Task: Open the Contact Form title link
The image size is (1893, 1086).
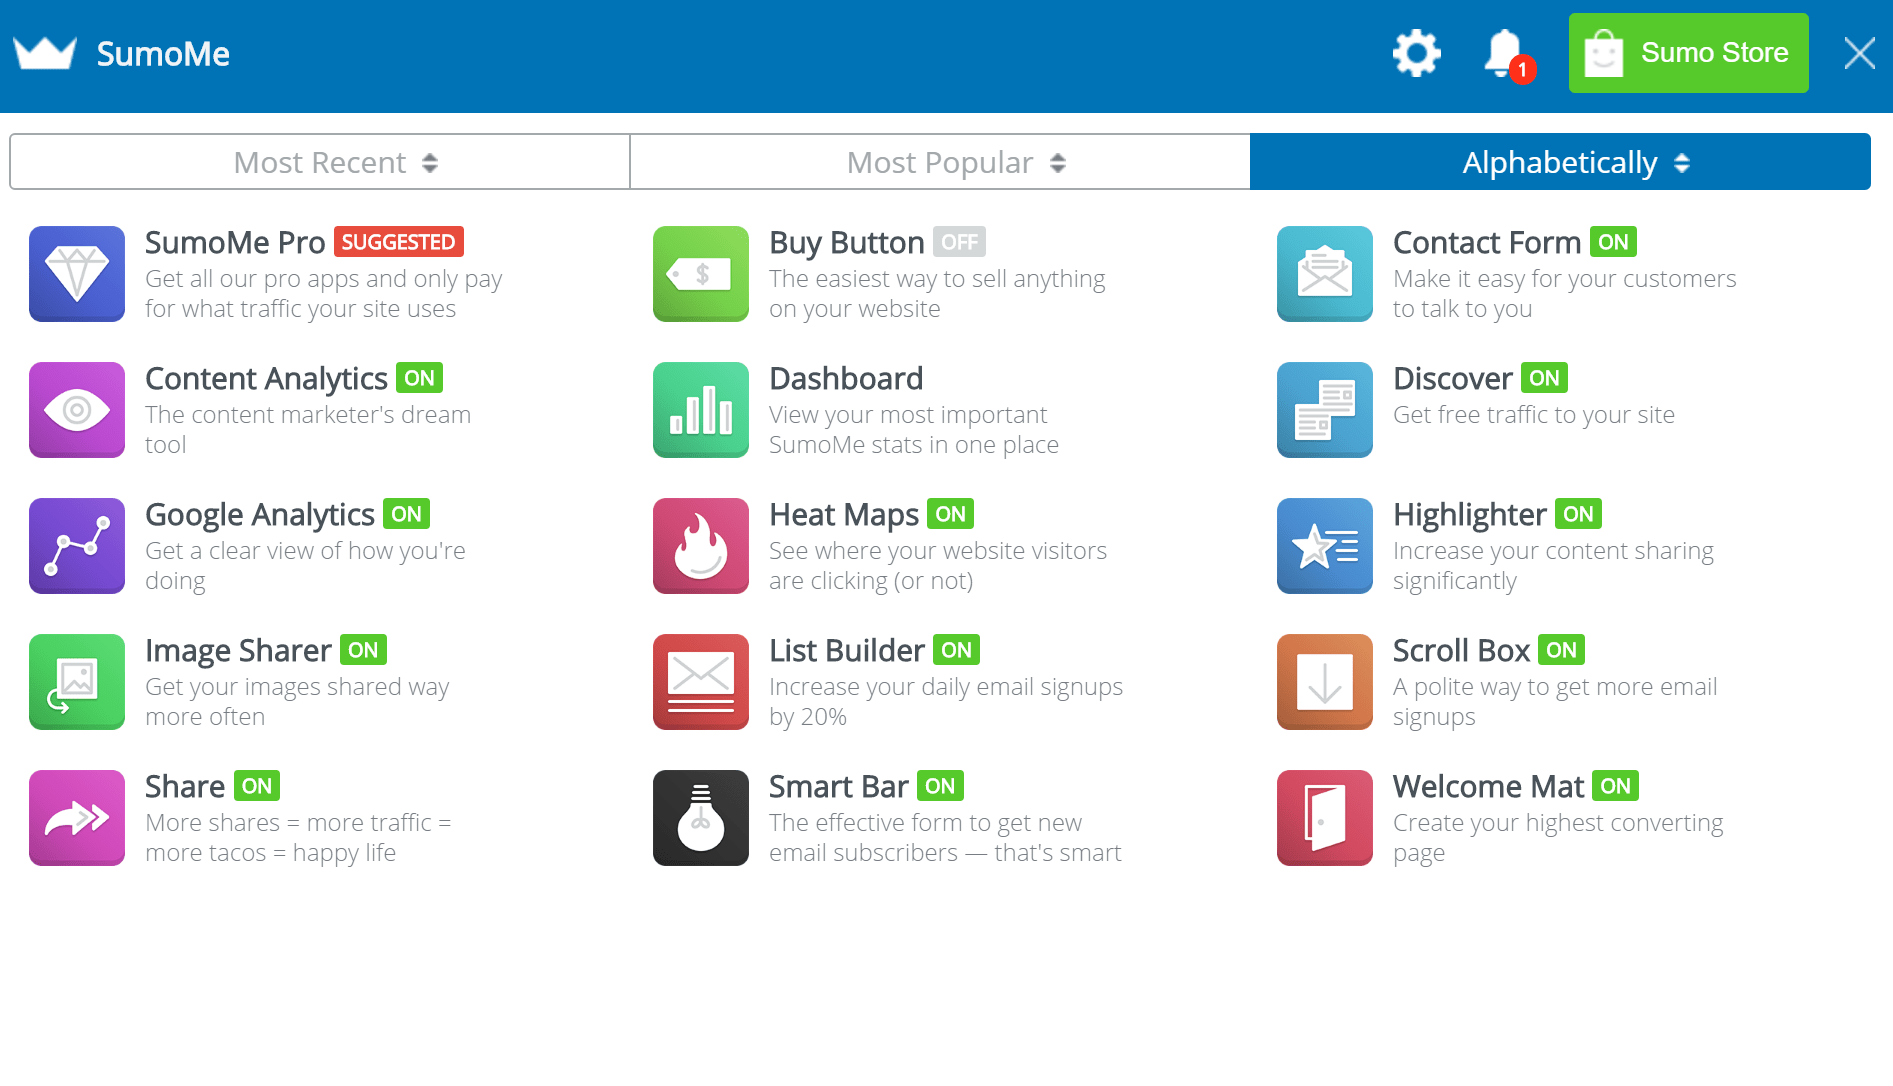Action: (1487, 243)
